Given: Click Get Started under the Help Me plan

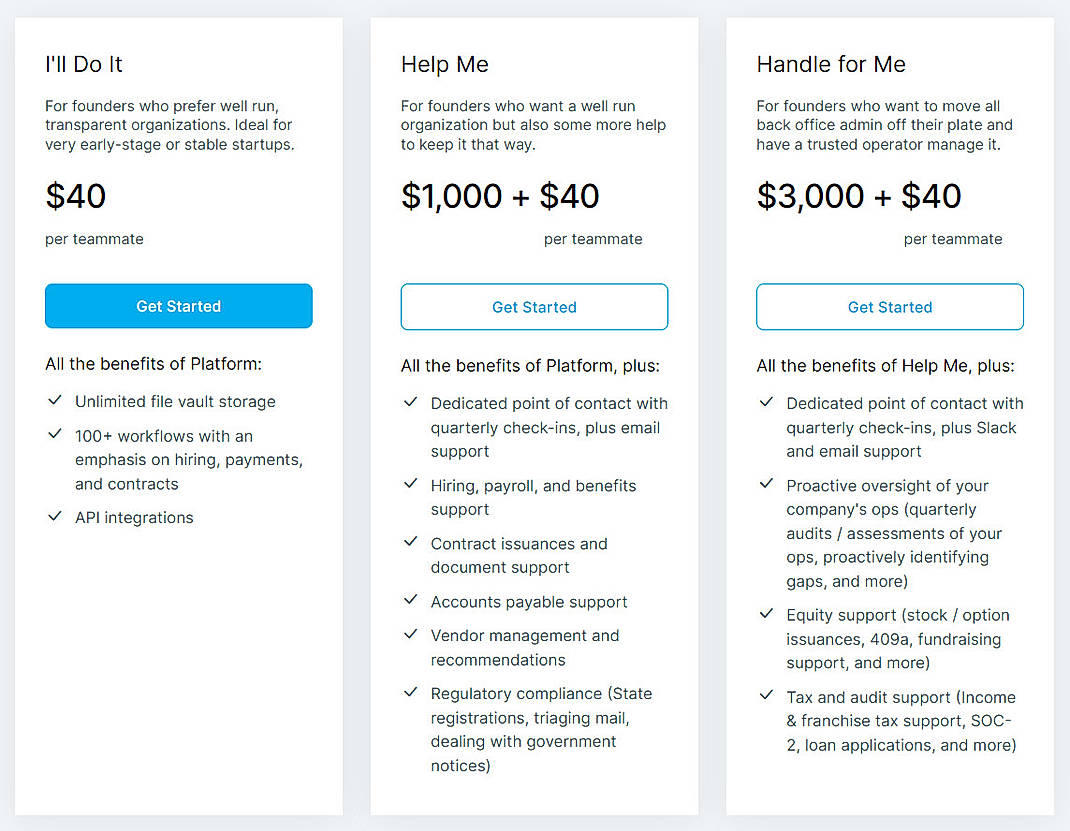Looking at the screenshot, I should pyautogui.click(x=534, y=307).
